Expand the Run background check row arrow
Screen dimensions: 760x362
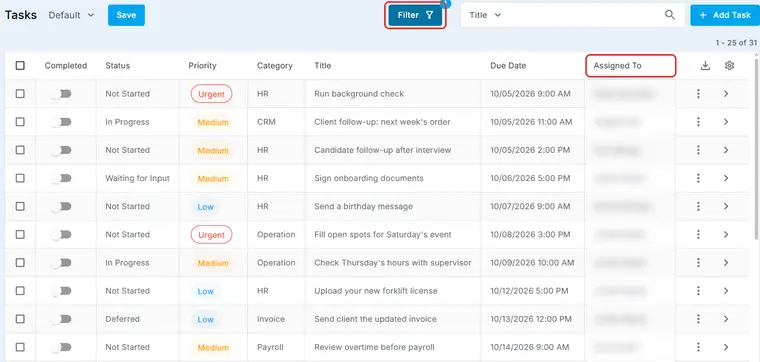[x=726, y=94]
